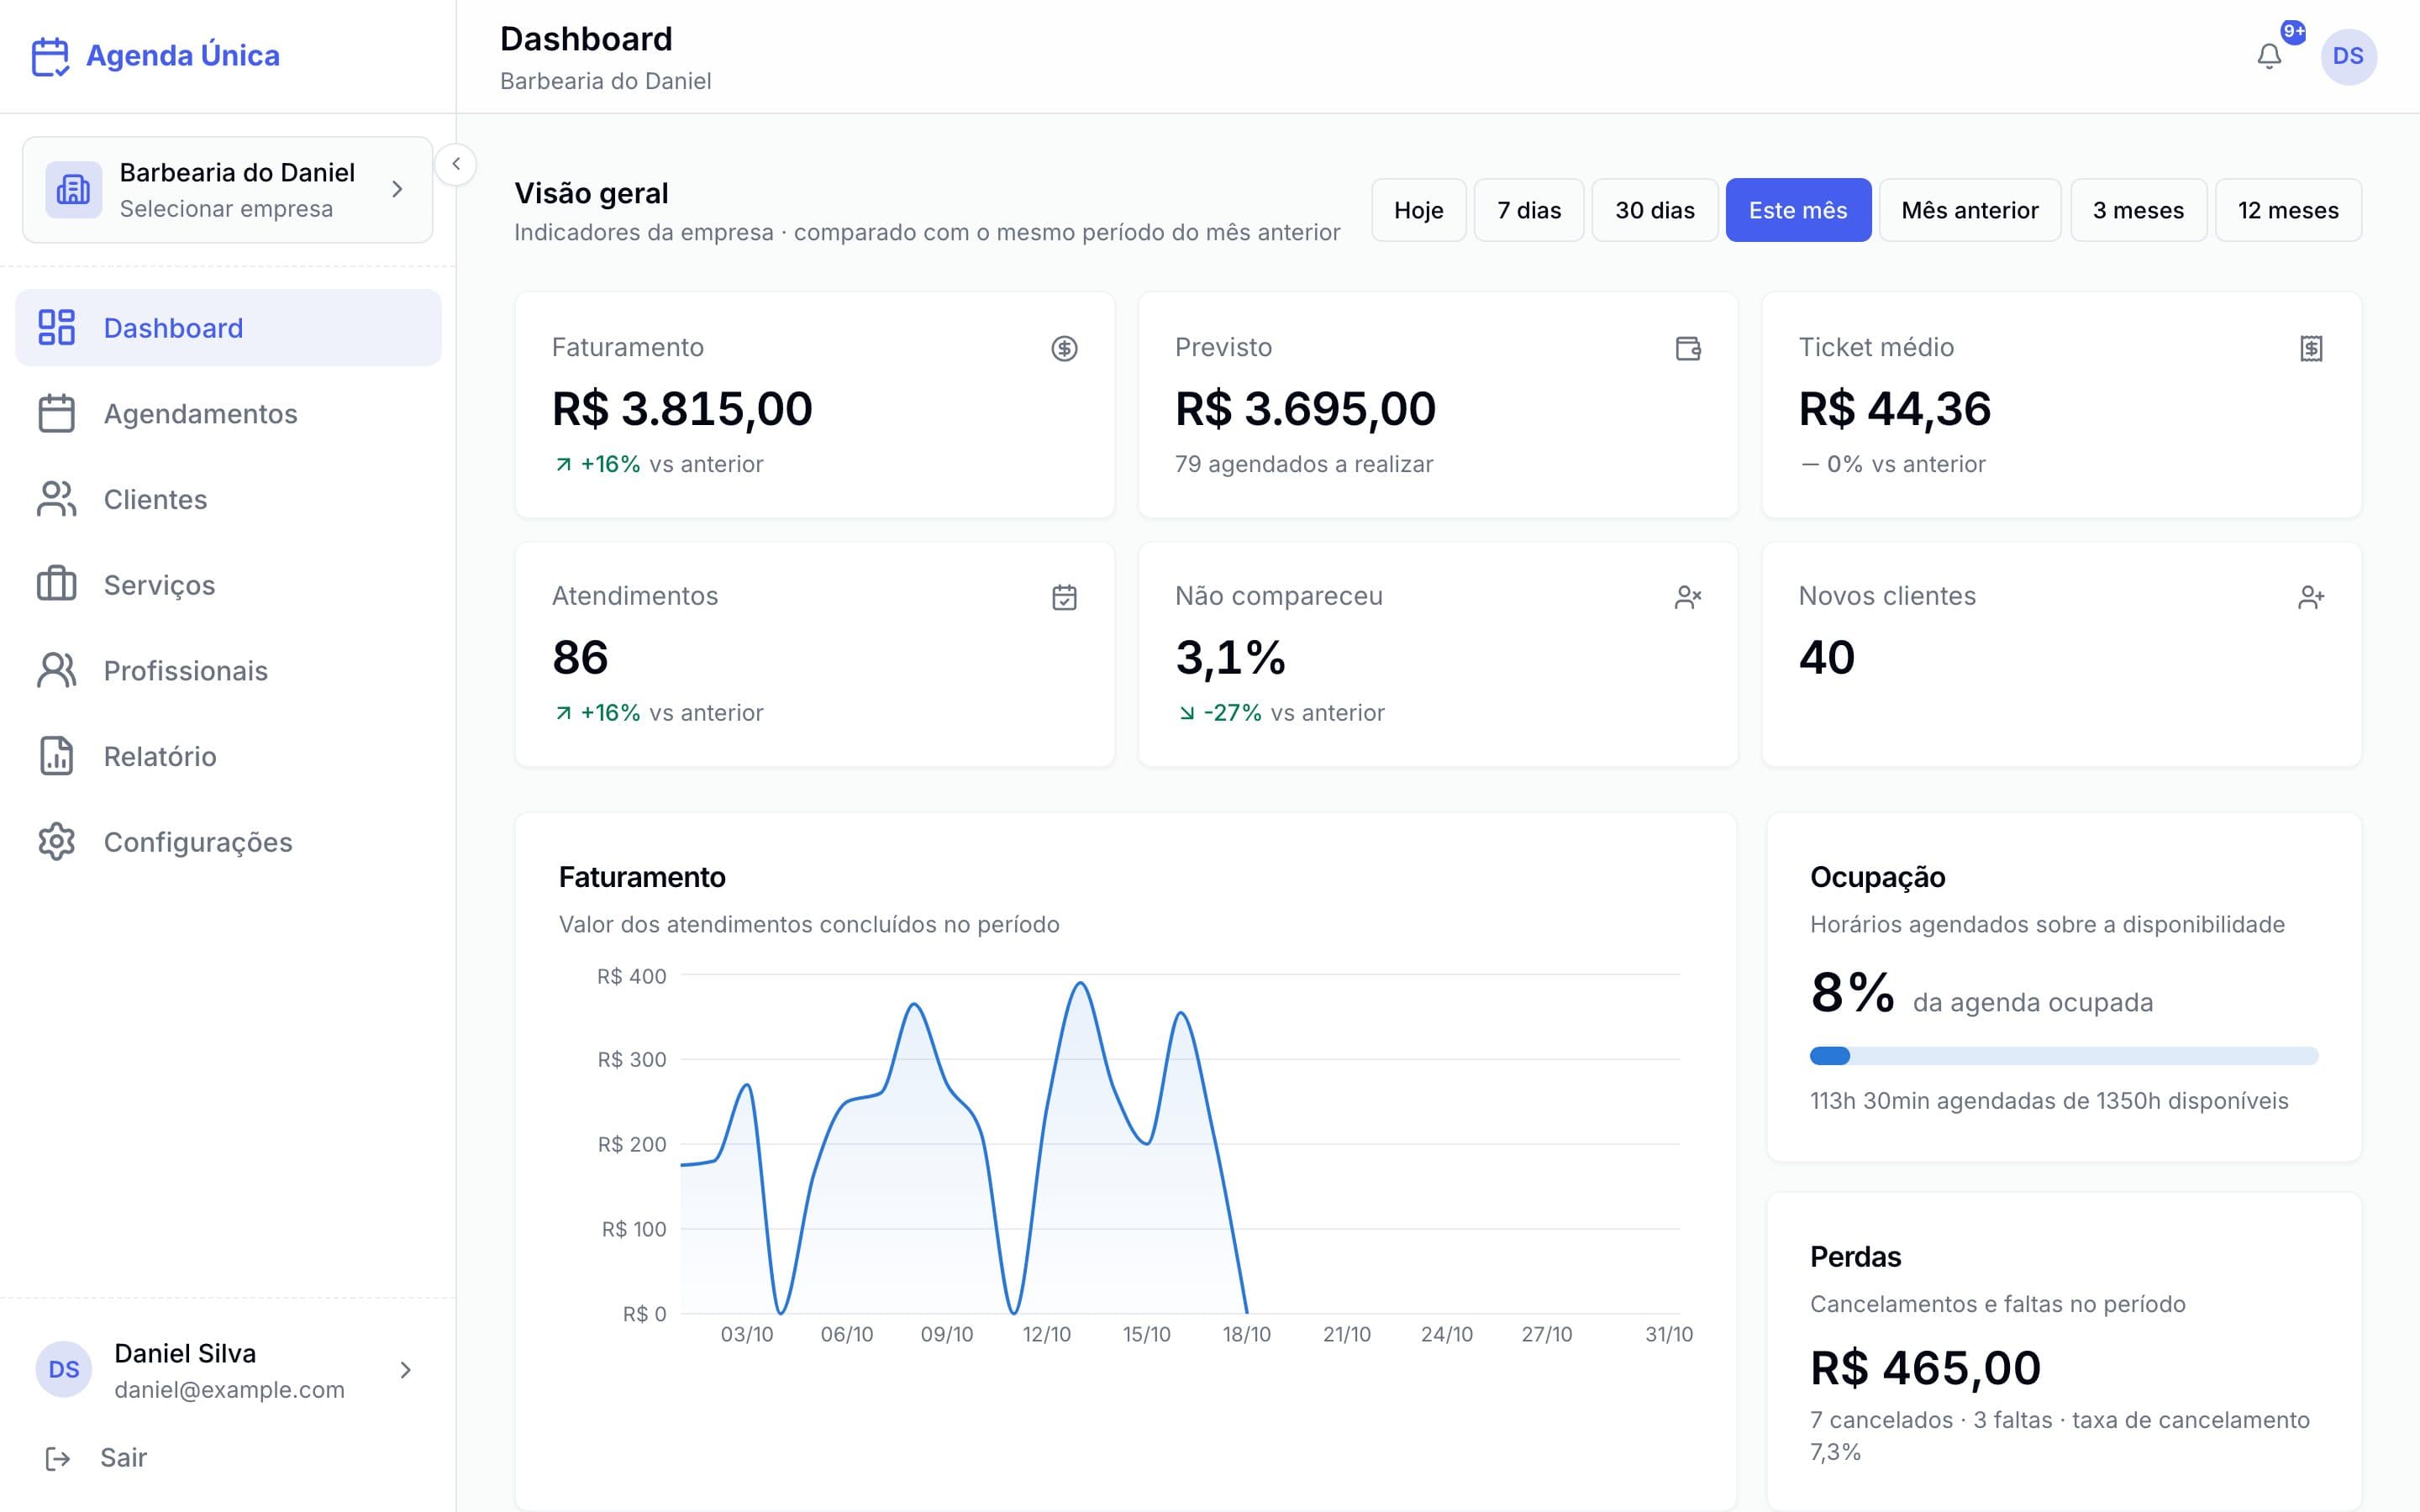Open the notifications bell icon
This screenshot has height=1512, width=2420.
pos(2269,56)
